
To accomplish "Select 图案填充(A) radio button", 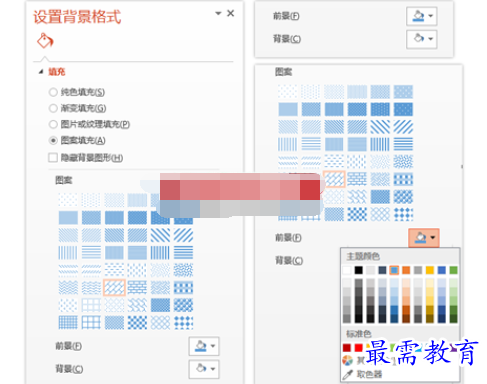I will (53, 140).
